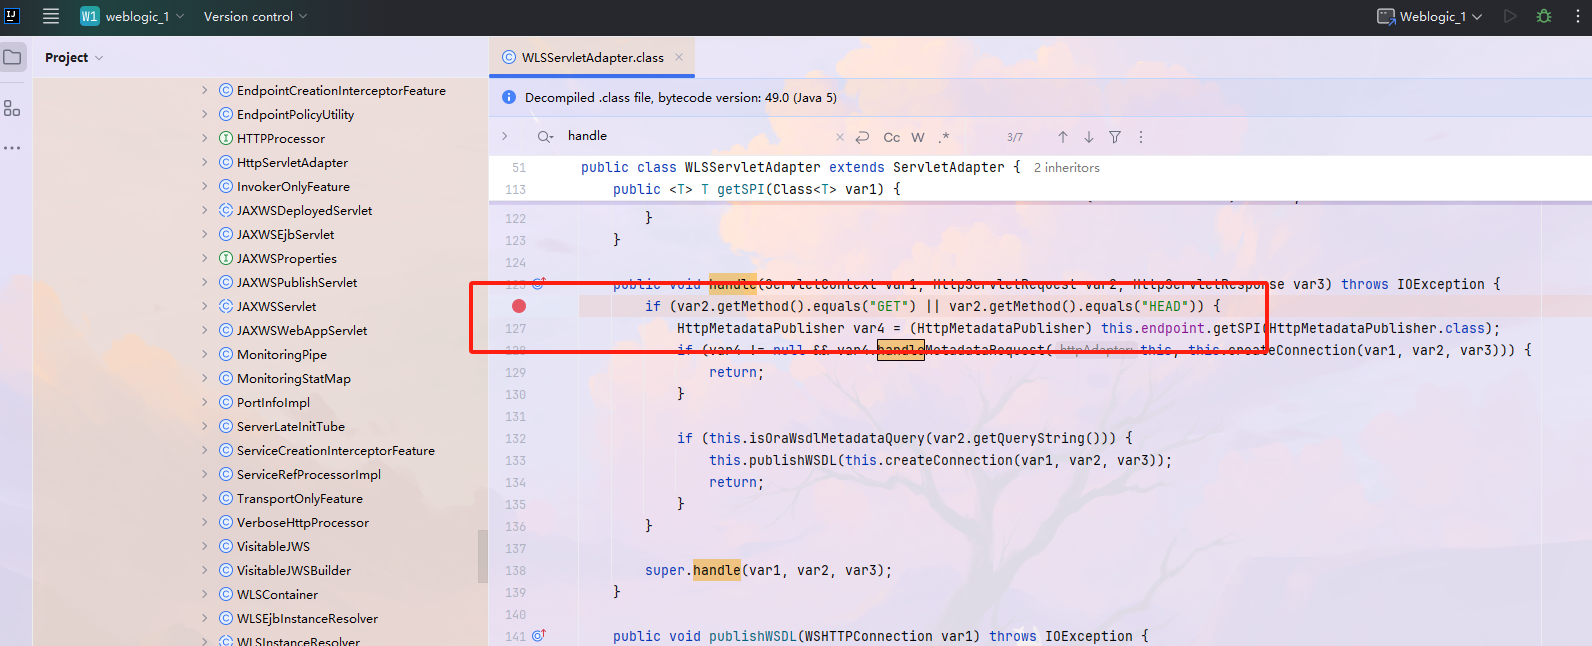Switch to the WLSServletAdapter.class tab
This screenshot has height=646, width=1592.
[x=592, y=57]
